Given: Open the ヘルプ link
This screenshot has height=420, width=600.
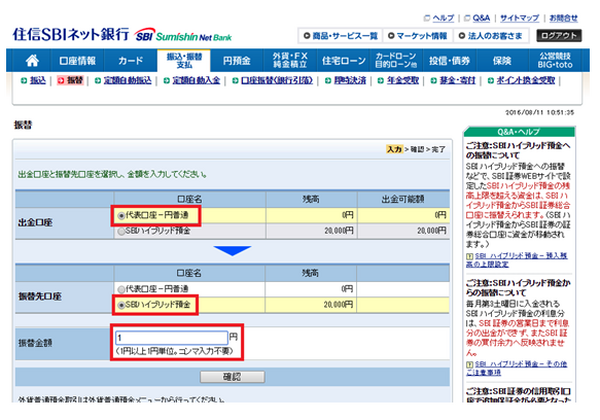Looking at the screenshot, I should tap(443, 18).
